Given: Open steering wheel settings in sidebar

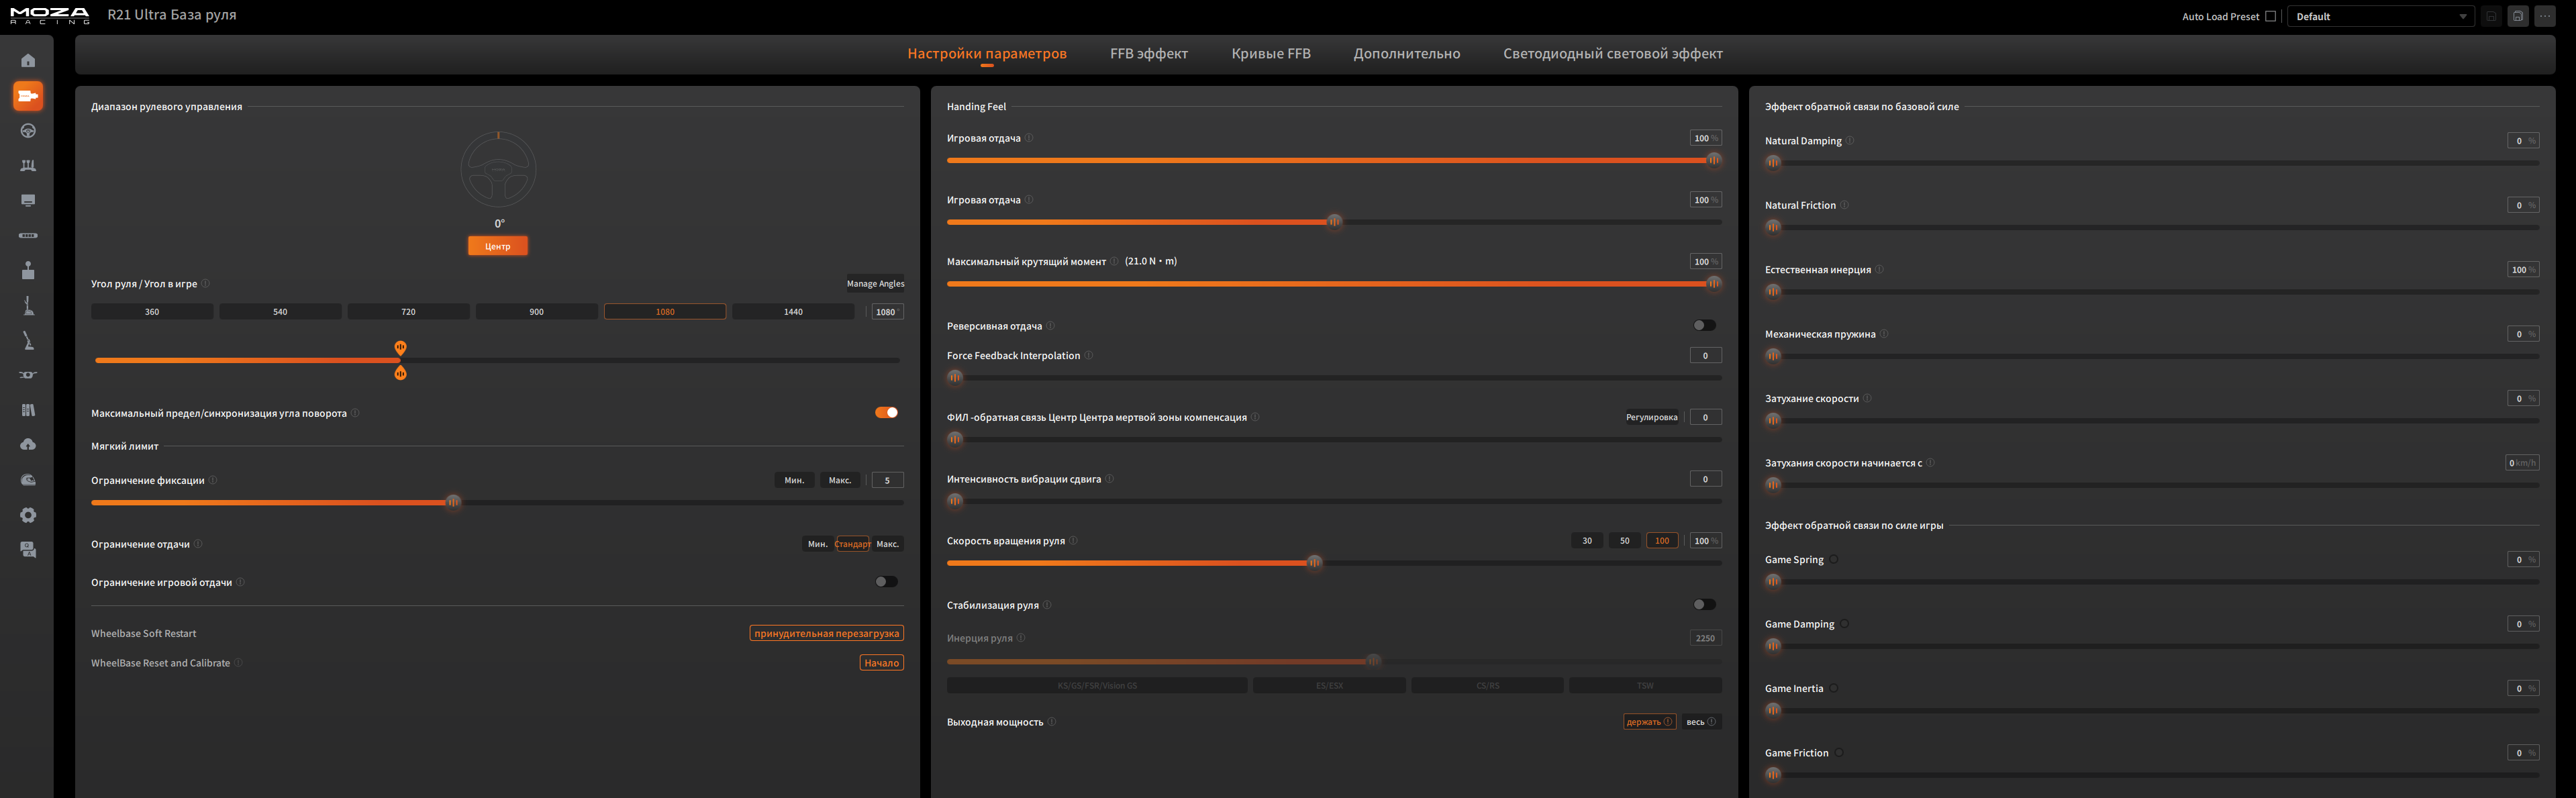Looking at the screenshot, I should 28,131.
